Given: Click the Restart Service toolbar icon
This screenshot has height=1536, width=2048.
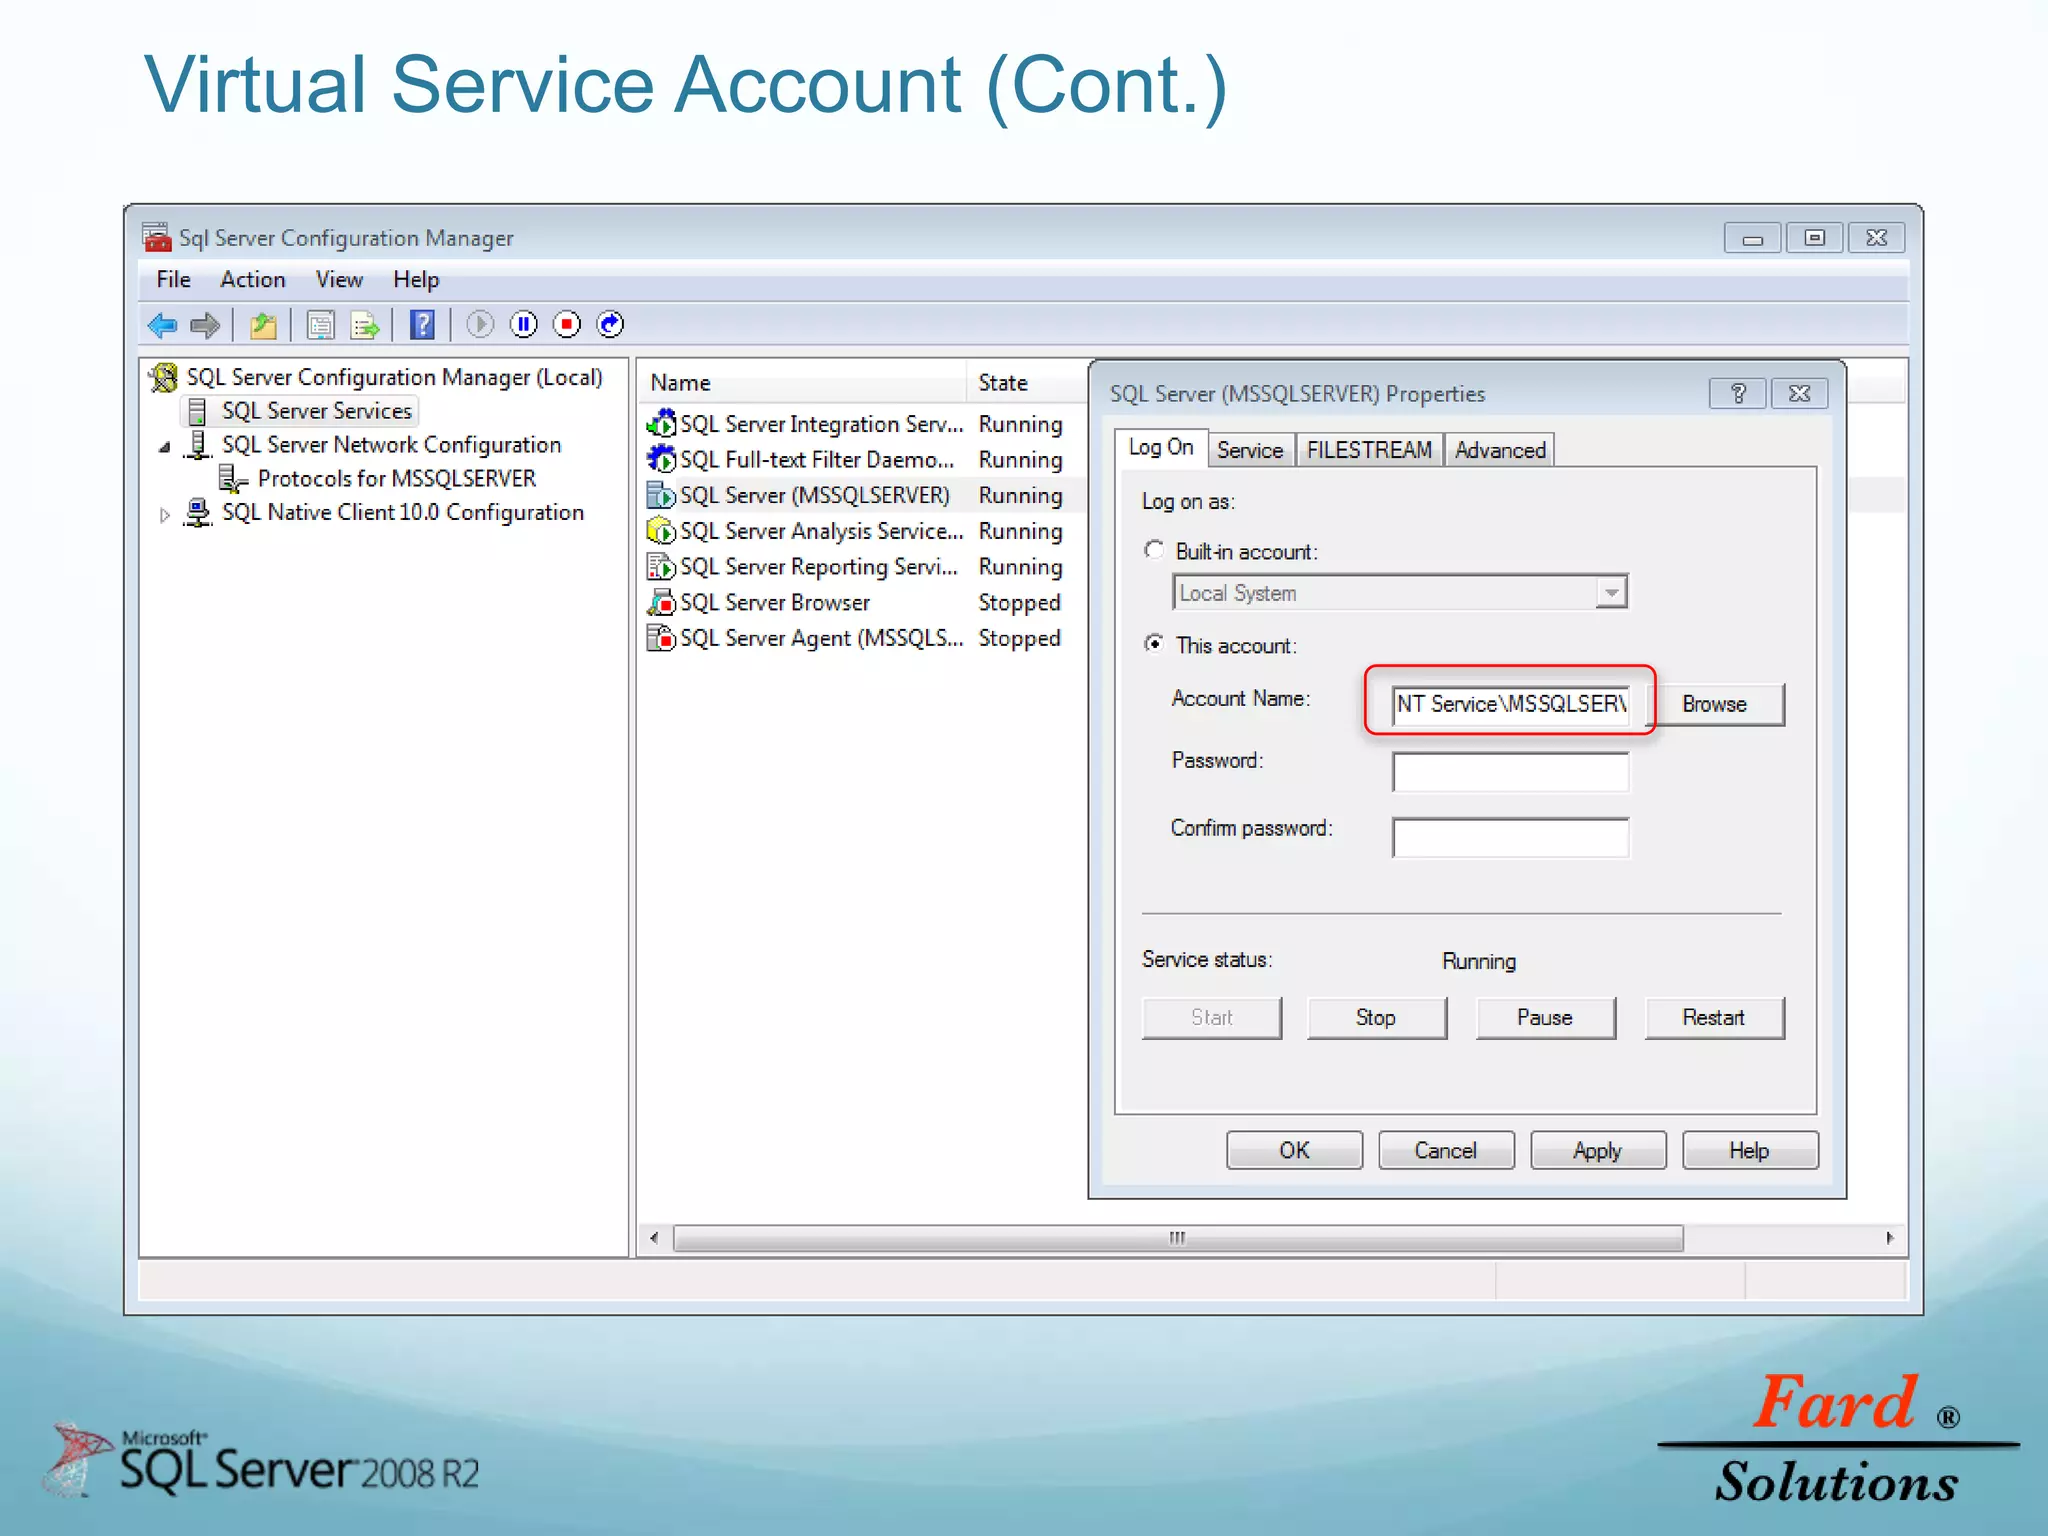Looking at the screenshot, I should 610,324.
